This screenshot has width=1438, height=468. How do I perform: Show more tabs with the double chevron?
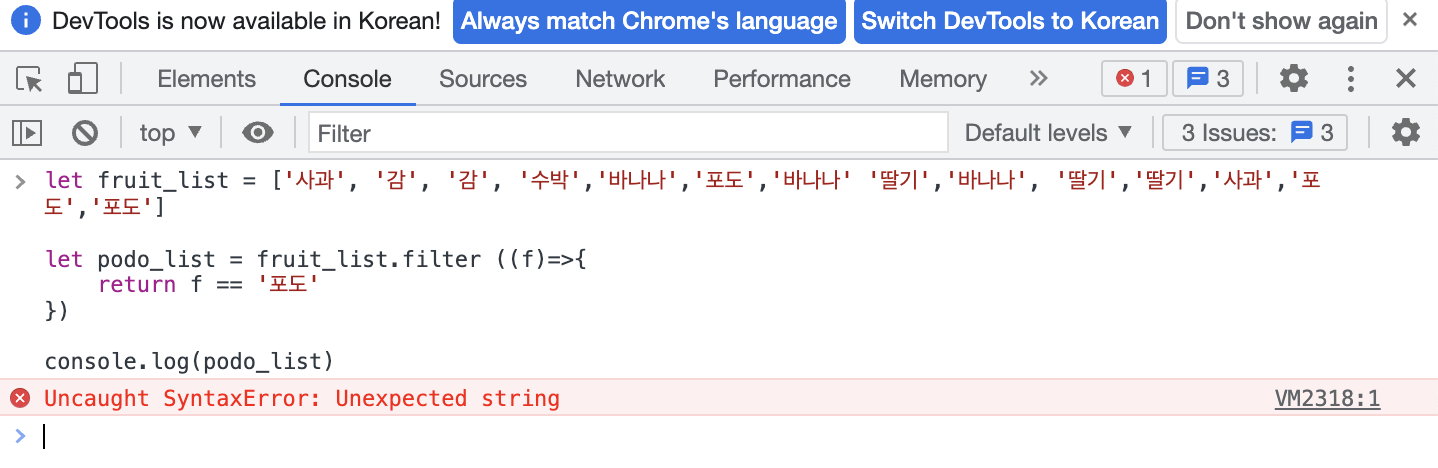click(1039, 78)
